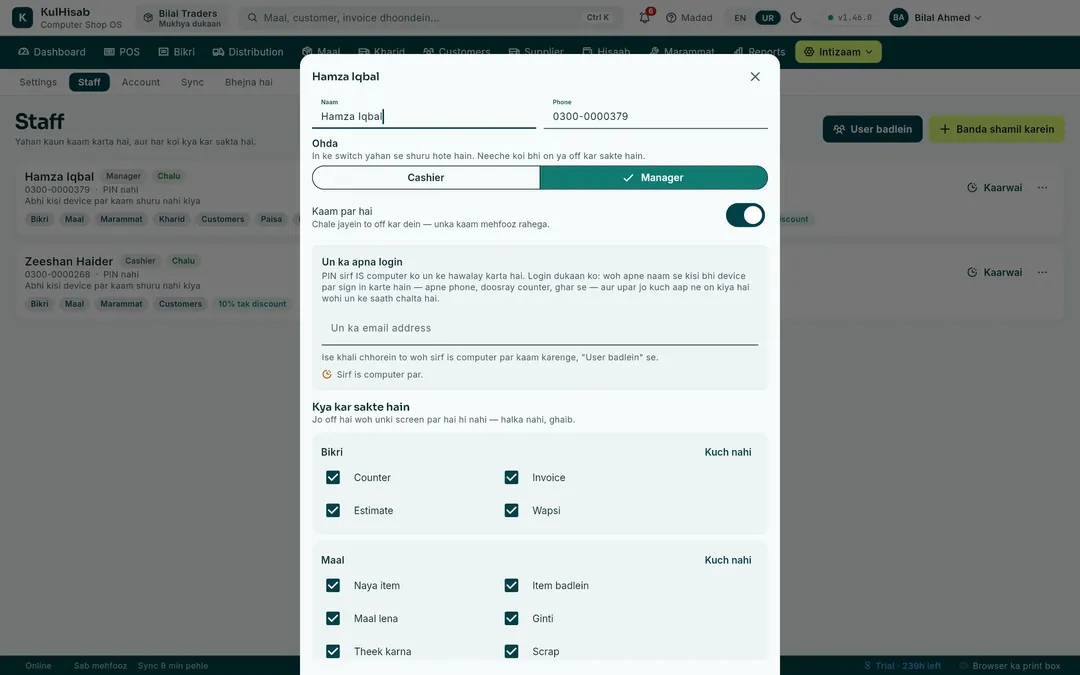Click the Online status indicator

[x=38, y=665]
